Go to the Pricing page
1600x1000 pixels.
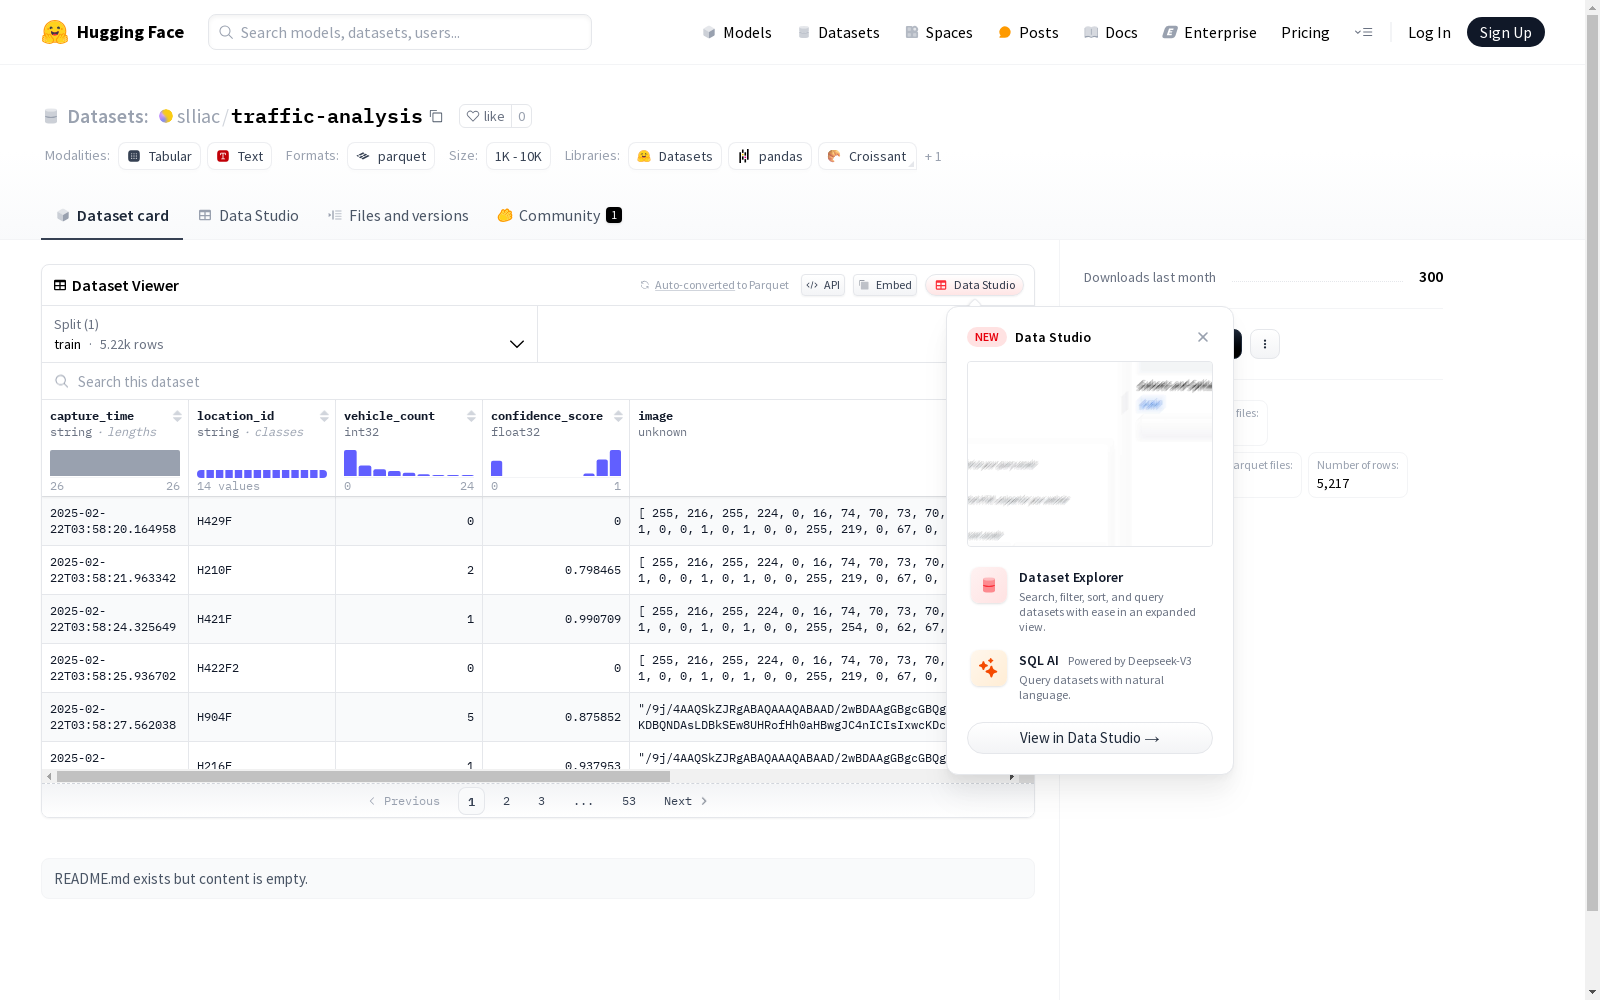[x=1305, y=32]
